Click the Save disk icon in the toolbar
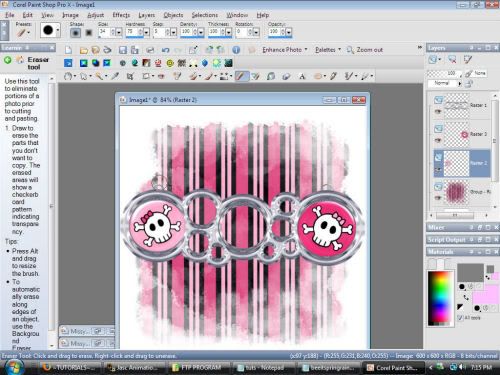This screenshot has height=375, width=500. [123, 50]
